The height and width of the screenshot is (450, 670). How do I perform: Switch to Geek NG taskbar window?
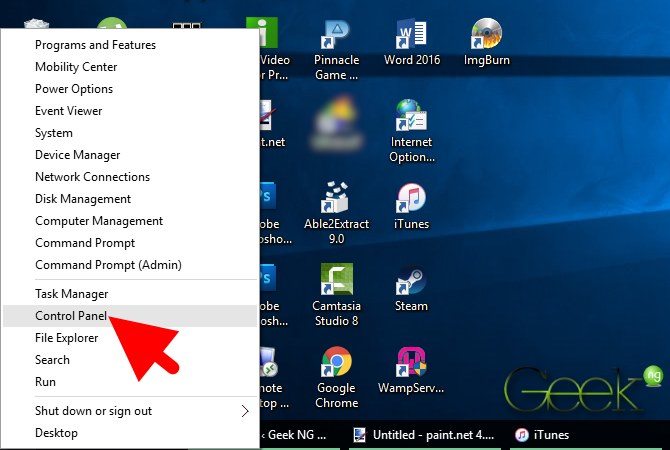tap(299, 435)
